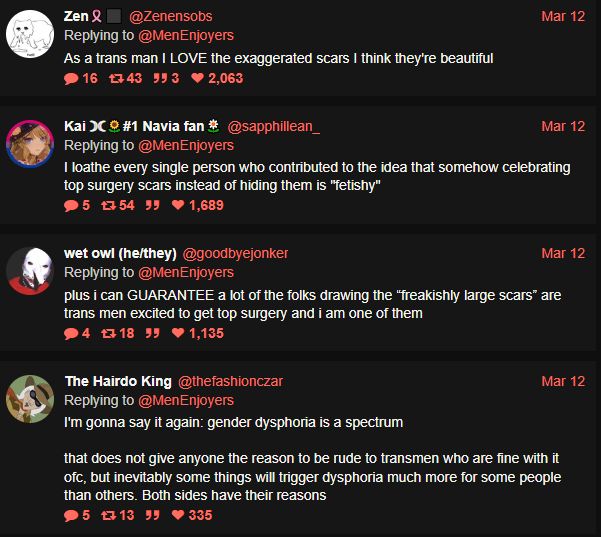Open the @Zenensobs profile handle
601x537 pixels.
point(170,16)
